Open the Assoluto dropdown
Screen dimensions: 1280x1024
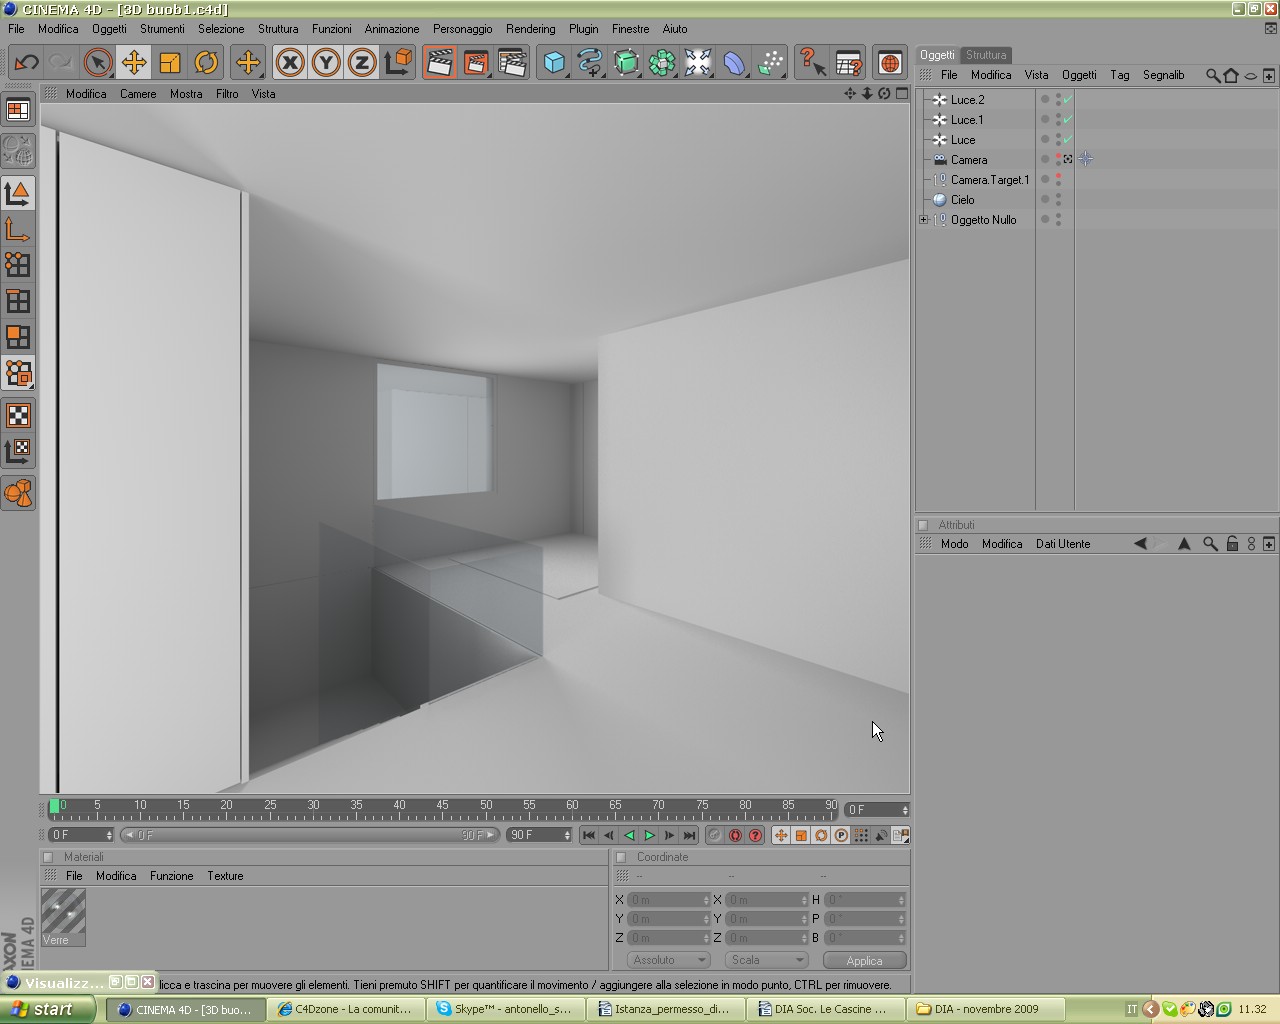[669, 960]
